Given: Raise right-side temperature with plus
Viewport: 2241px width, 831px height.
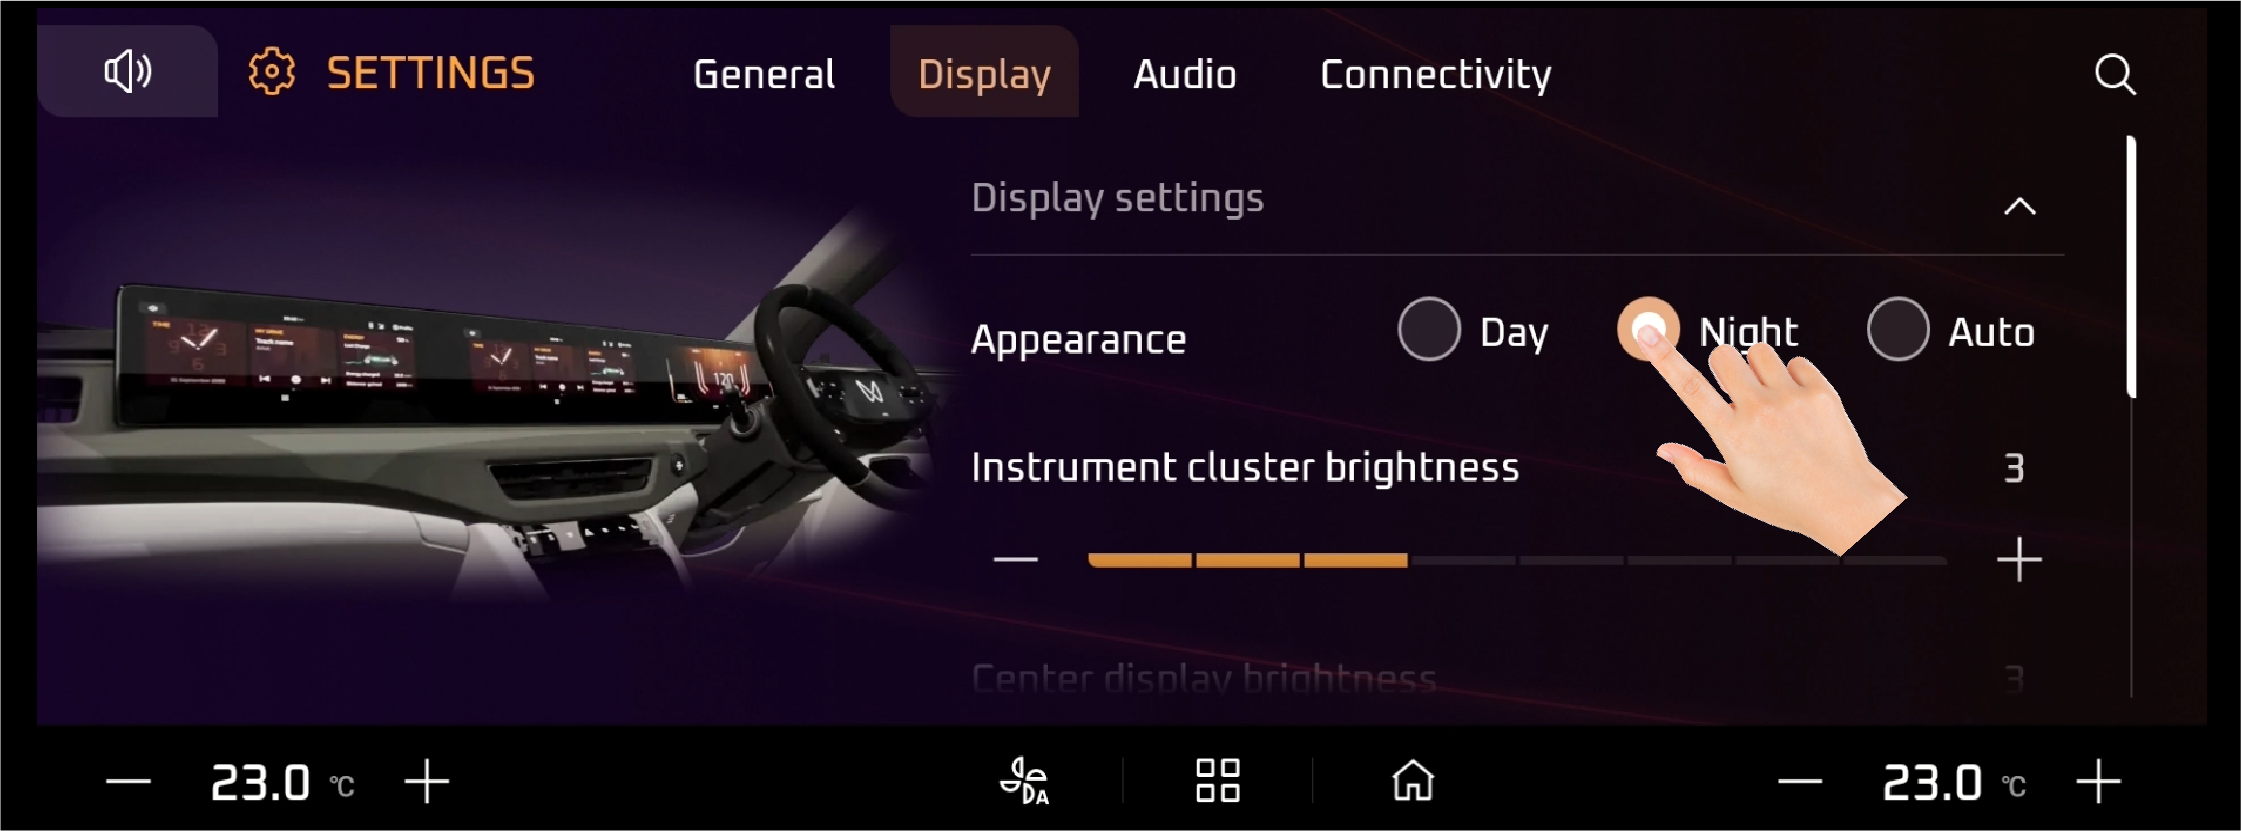Looking at the screenshot, I should (2098, 781).
